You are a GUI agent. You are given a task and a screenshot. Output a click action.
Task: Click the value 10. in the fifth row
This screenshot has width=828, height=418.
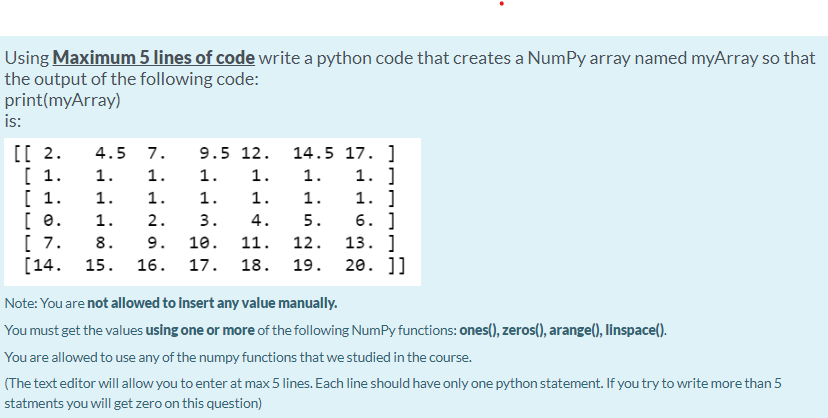(204, 243)
